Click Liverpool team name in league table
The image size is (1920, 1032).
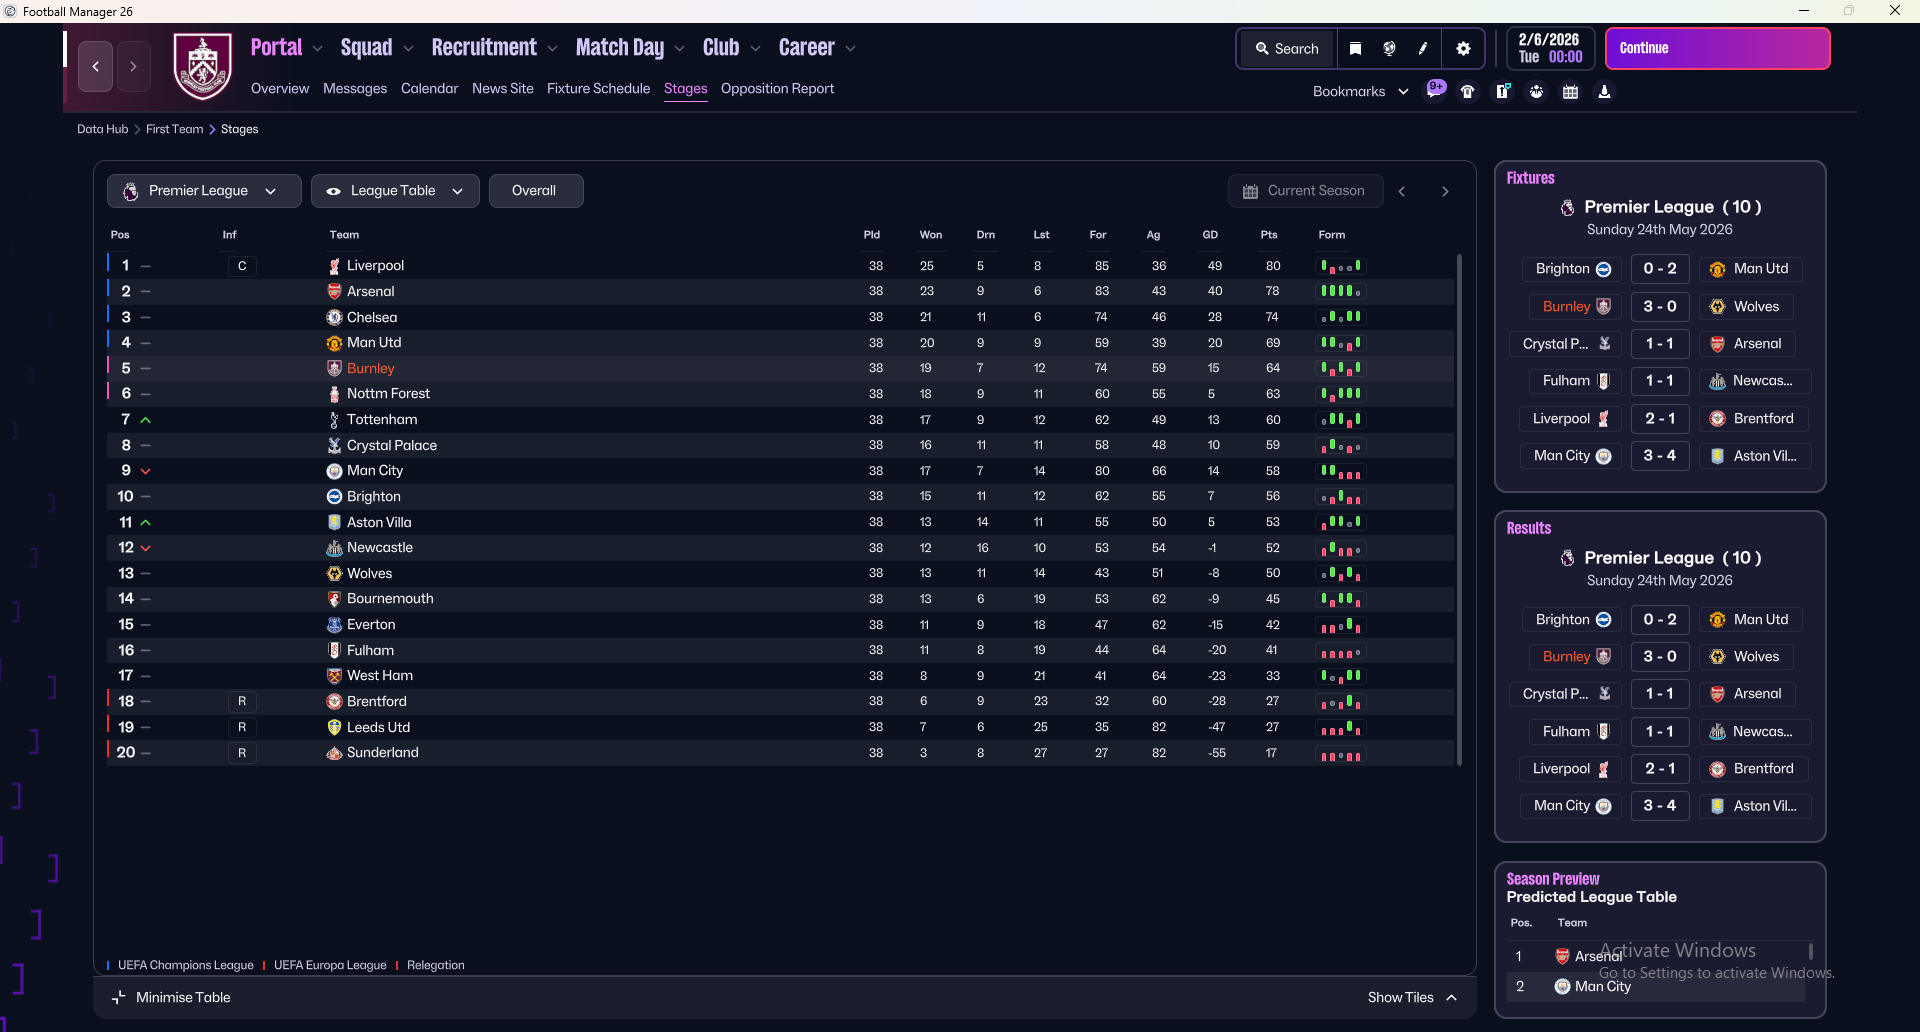tap(375, 266)
